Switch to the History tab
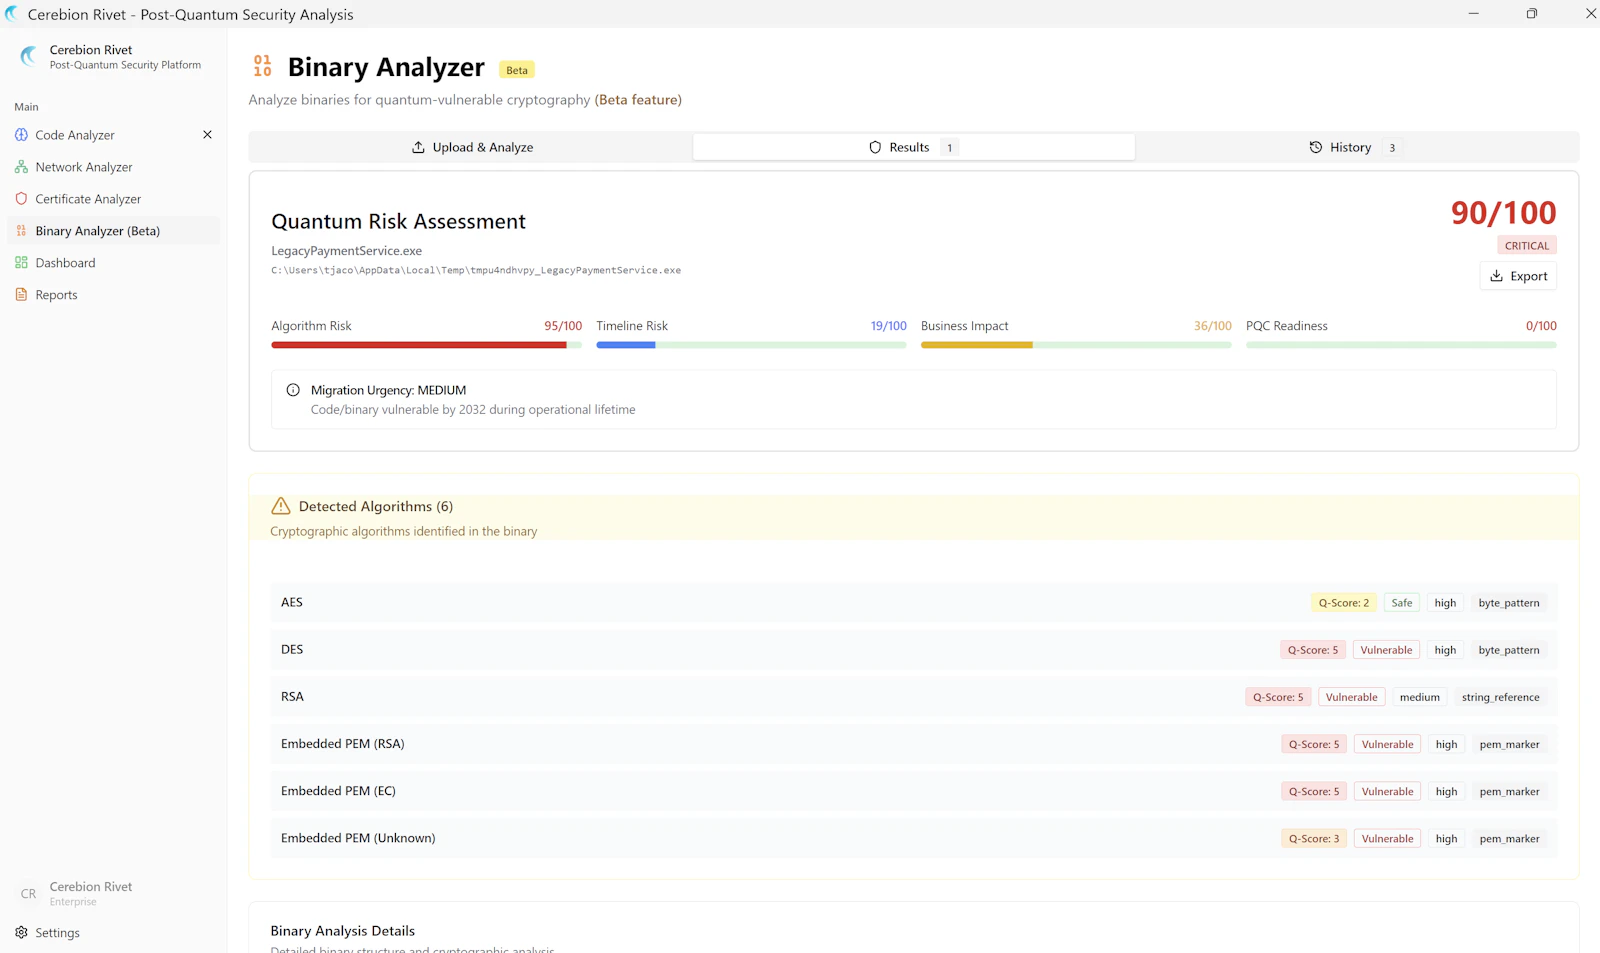The height and width of the screenshot is (953, 1600). pos(1356,147)
